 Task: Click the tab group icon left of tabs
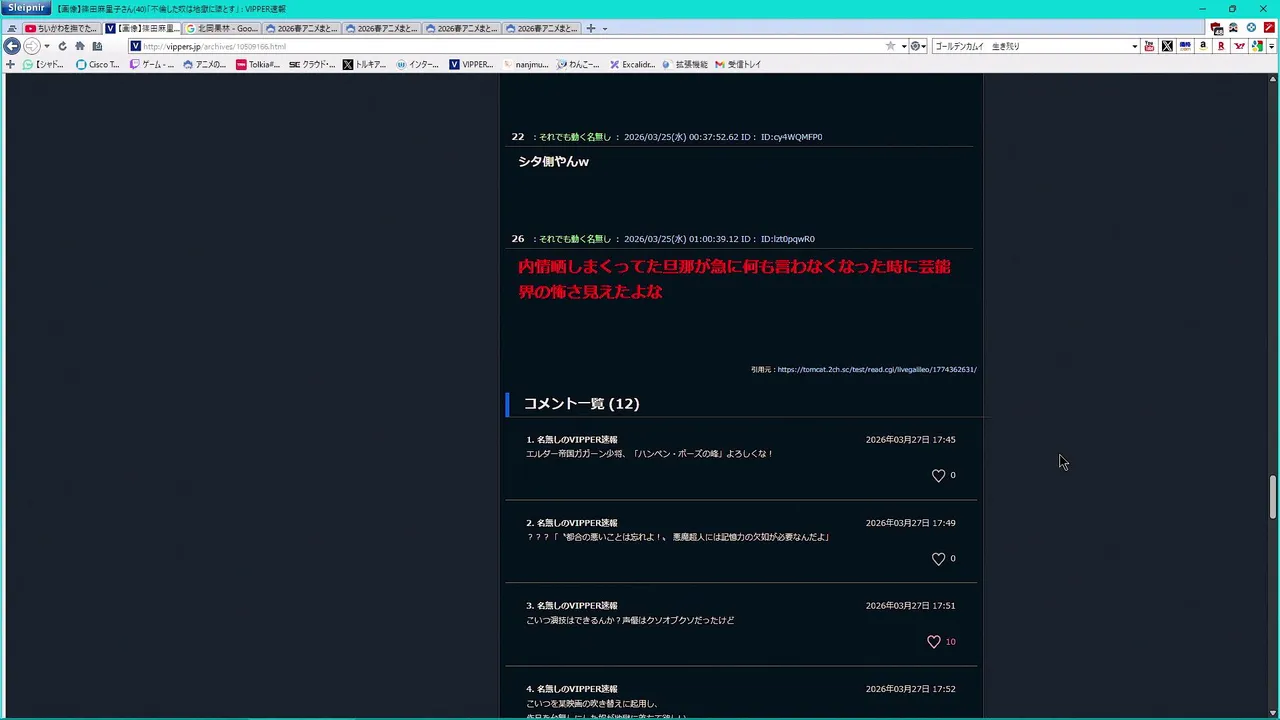(12, 28)
